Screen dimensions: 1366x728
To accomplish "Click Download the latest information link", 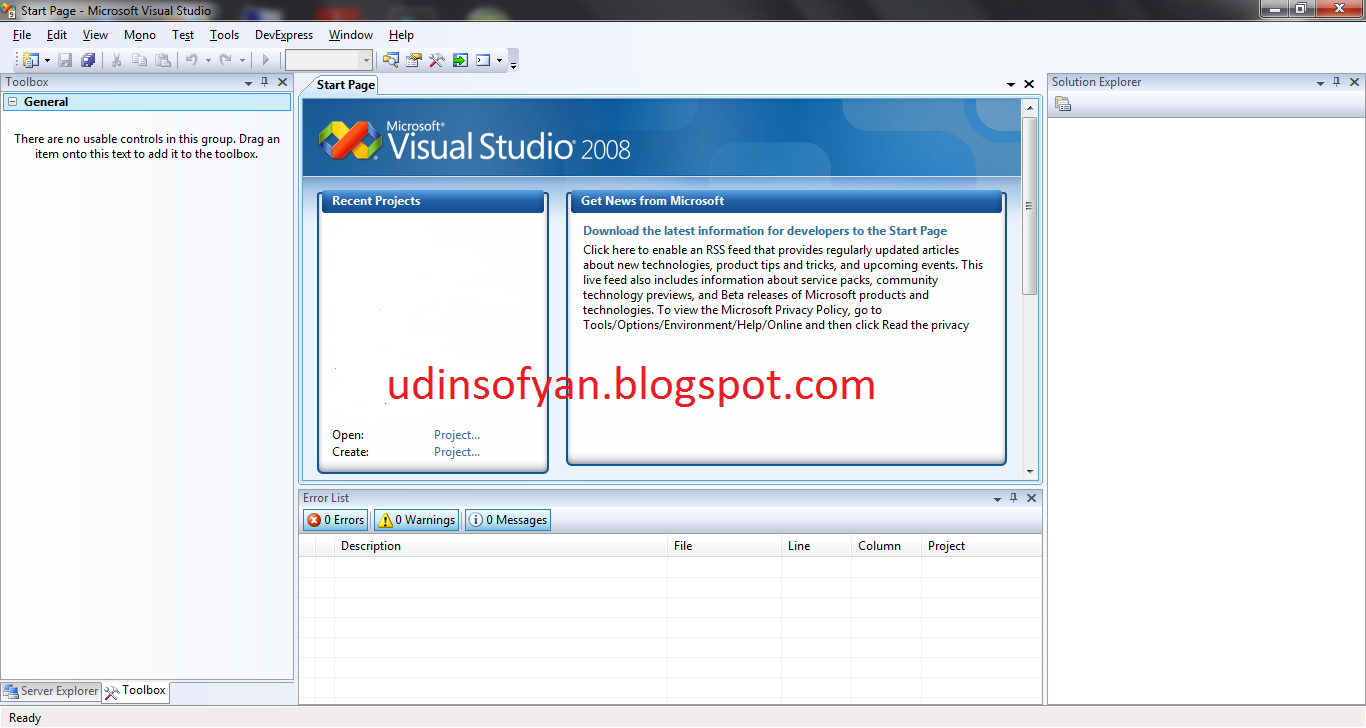I will tap(765, 231).
